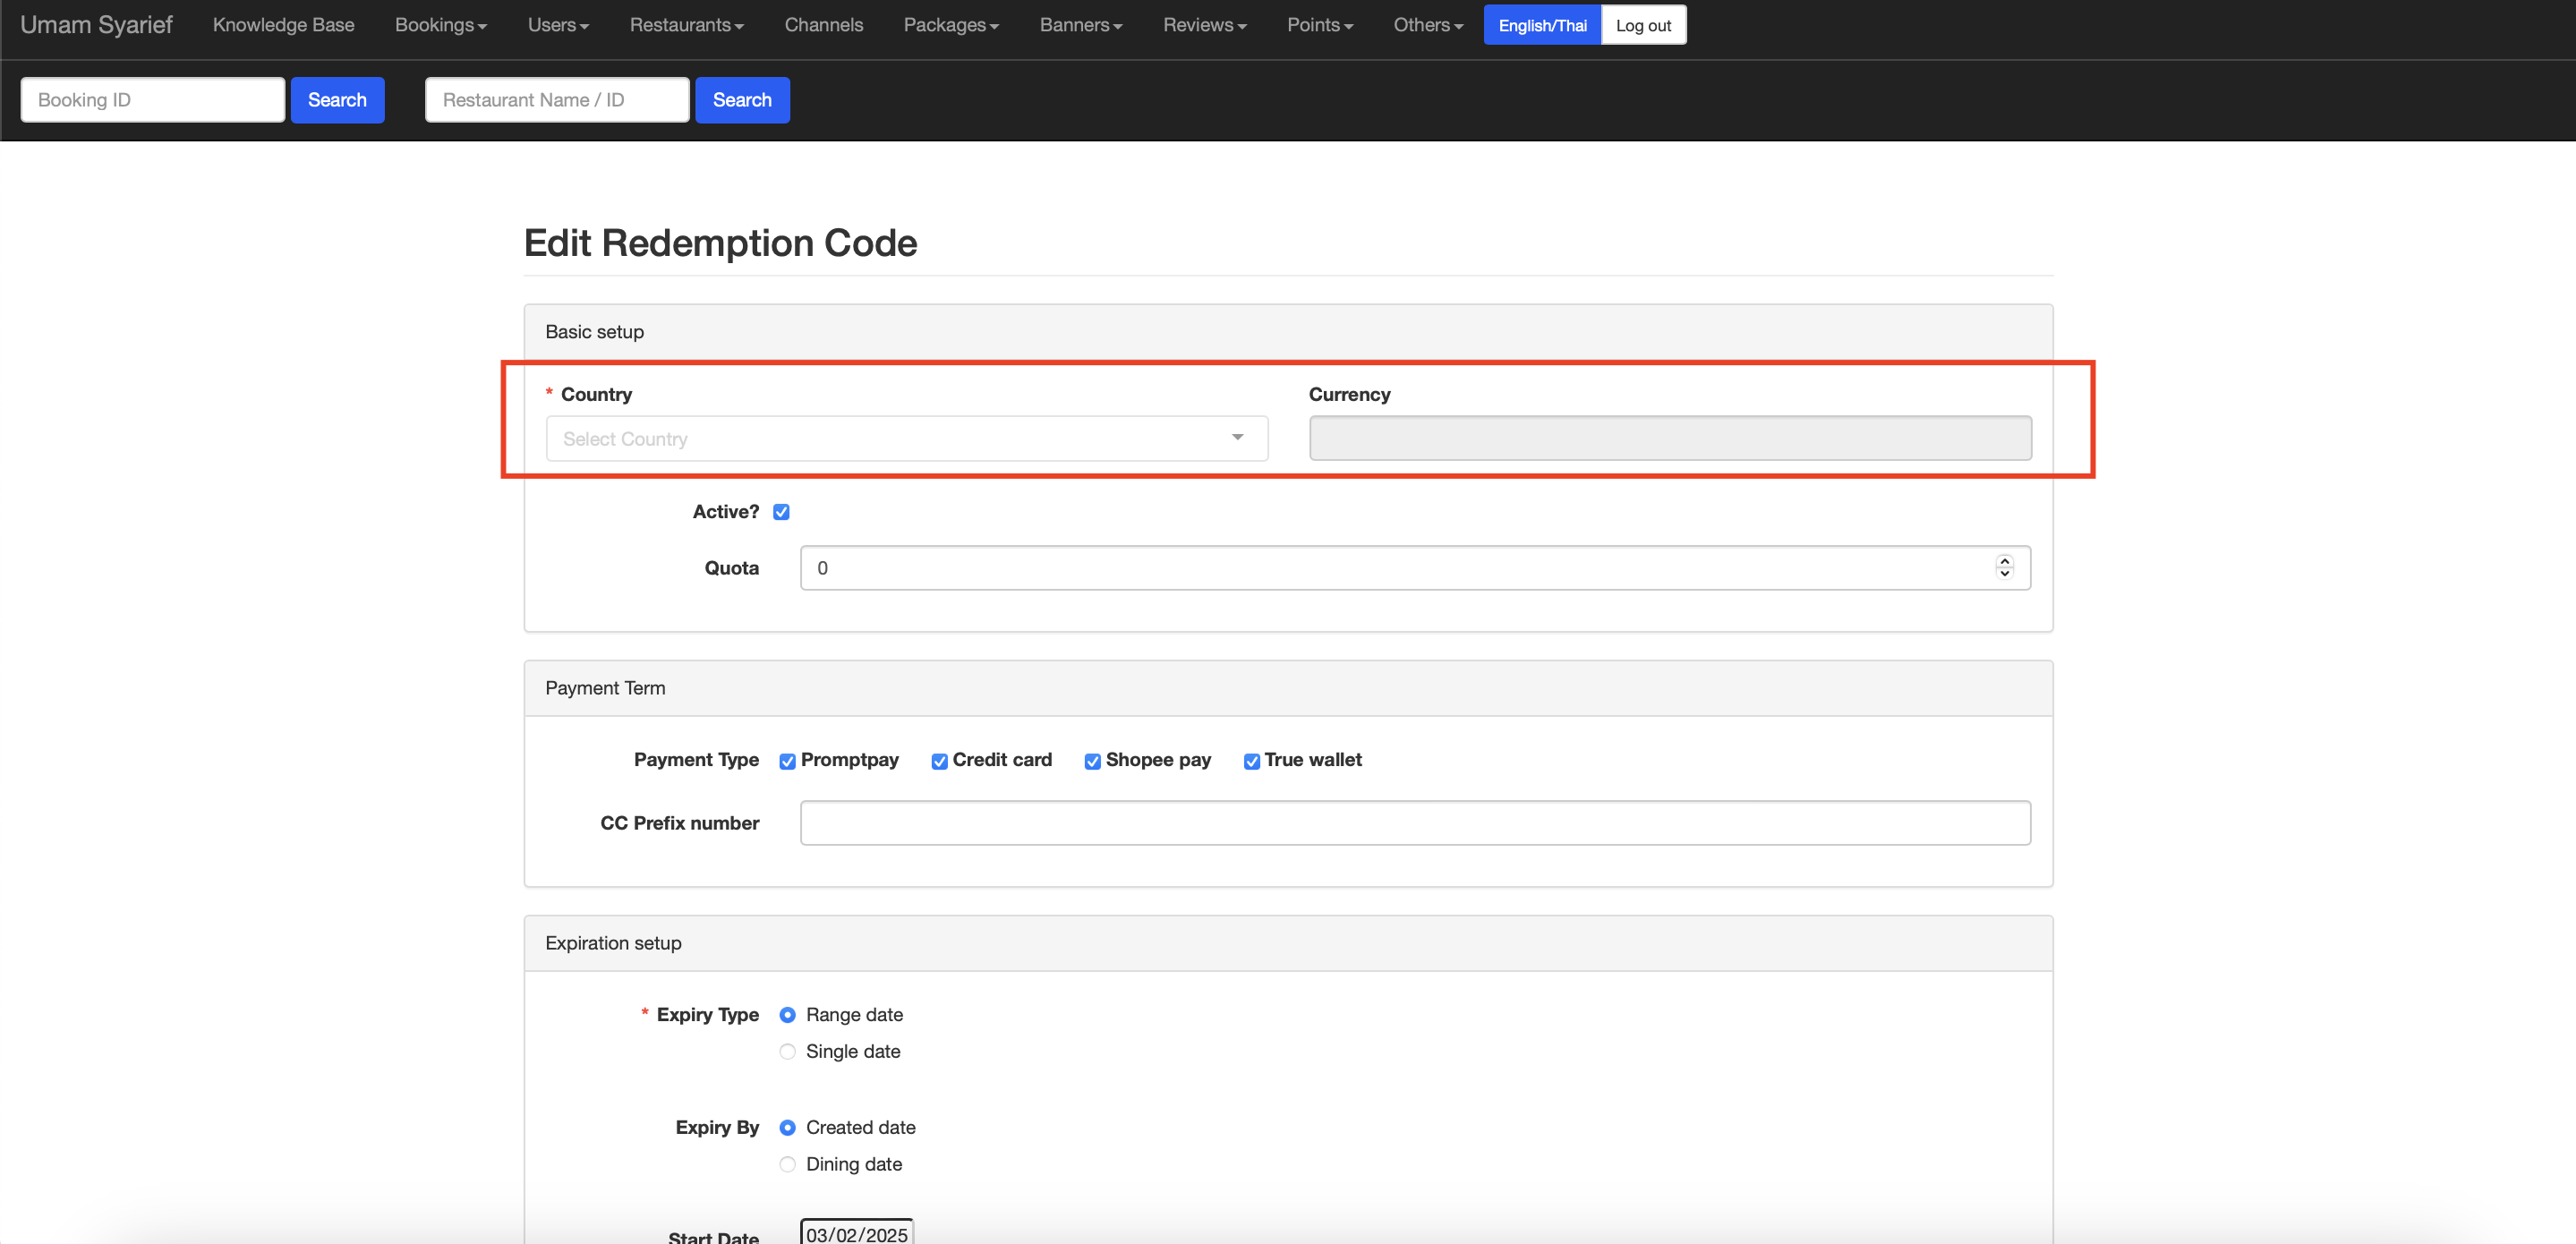Click the Quota stepper arrows
The image size is (2576, 1244).
2004,567
